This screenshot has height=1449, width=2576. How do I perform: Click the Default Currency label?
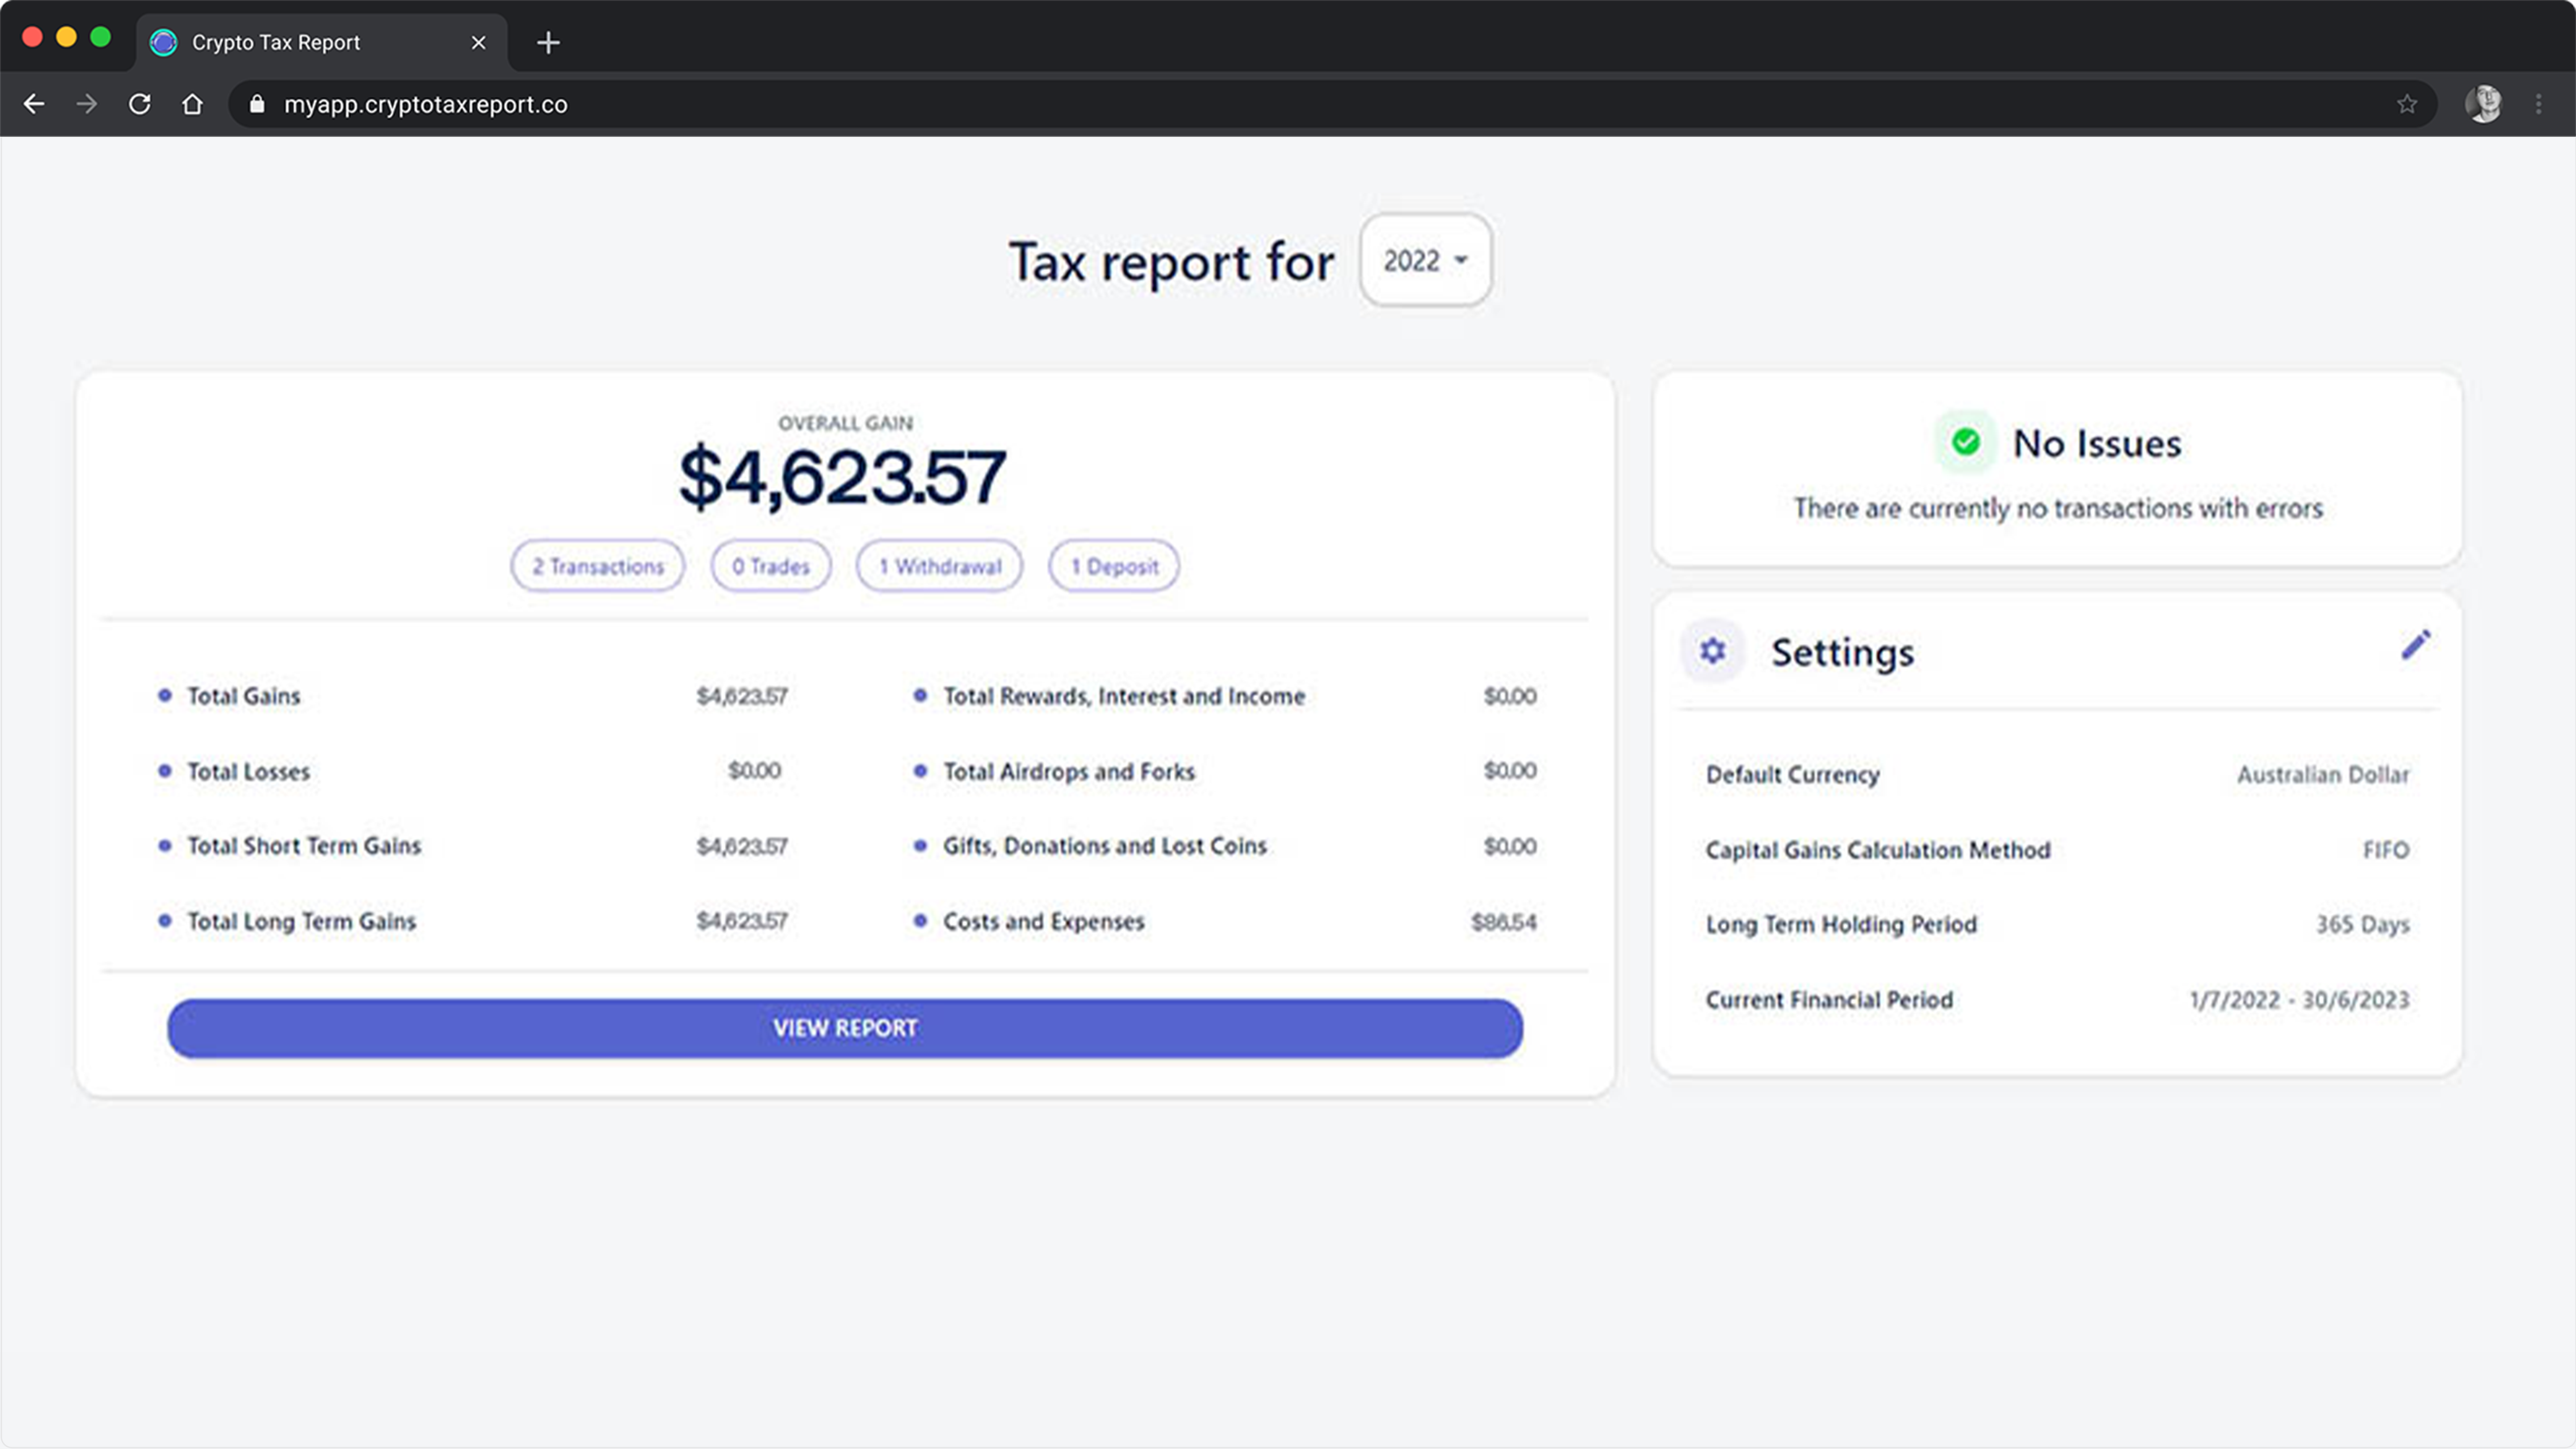pyautogui.click(x=1793, y=774)
